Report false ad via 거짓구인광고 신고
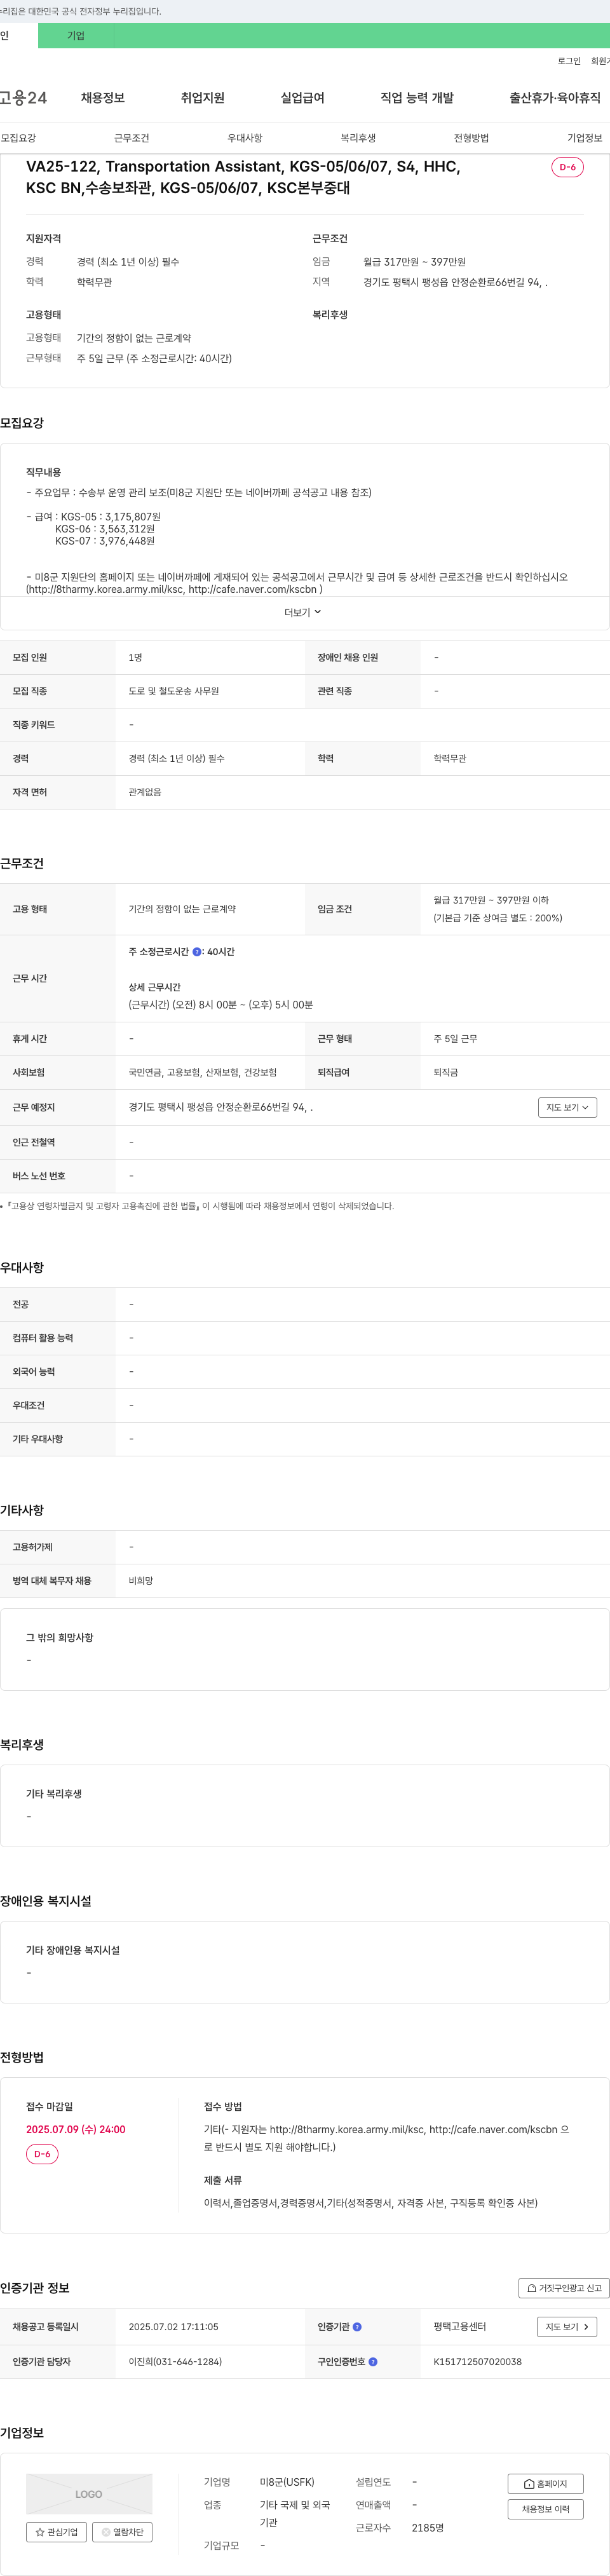This screenshot has width=610, height=2576. point(564,2288)
